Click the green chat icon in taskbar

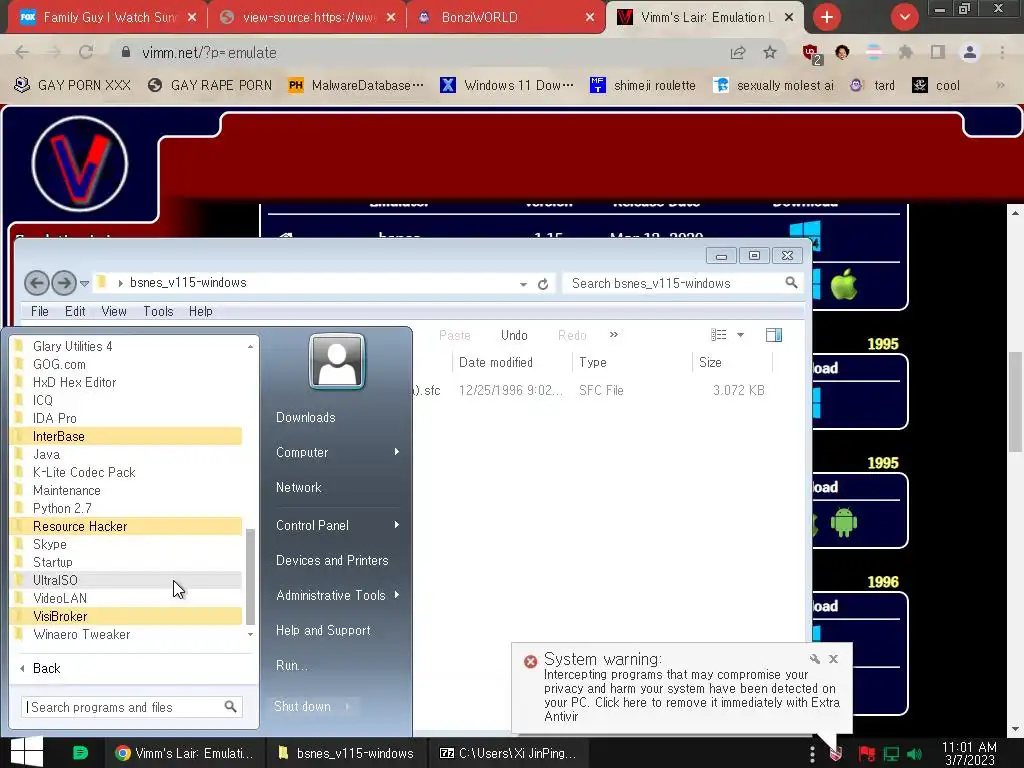80,753
